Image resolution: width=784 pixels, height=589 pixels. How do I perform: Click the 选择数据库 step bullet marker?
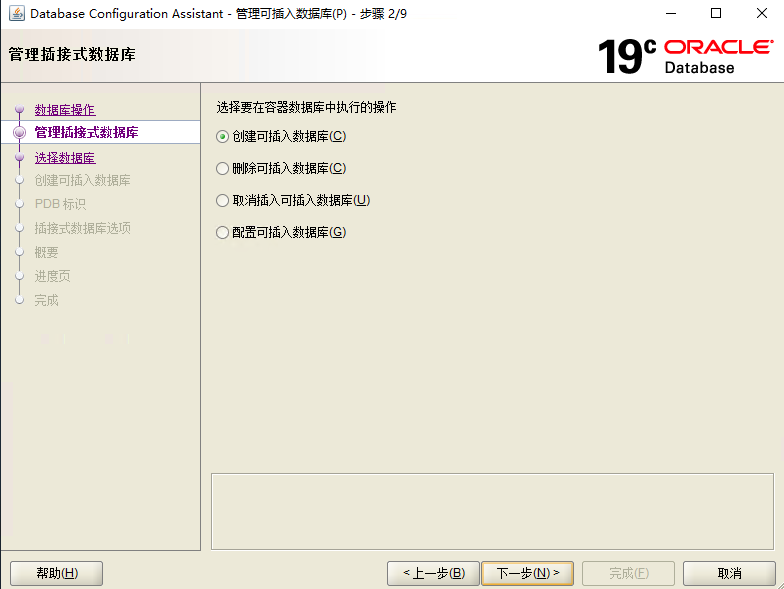pos(20,158)
